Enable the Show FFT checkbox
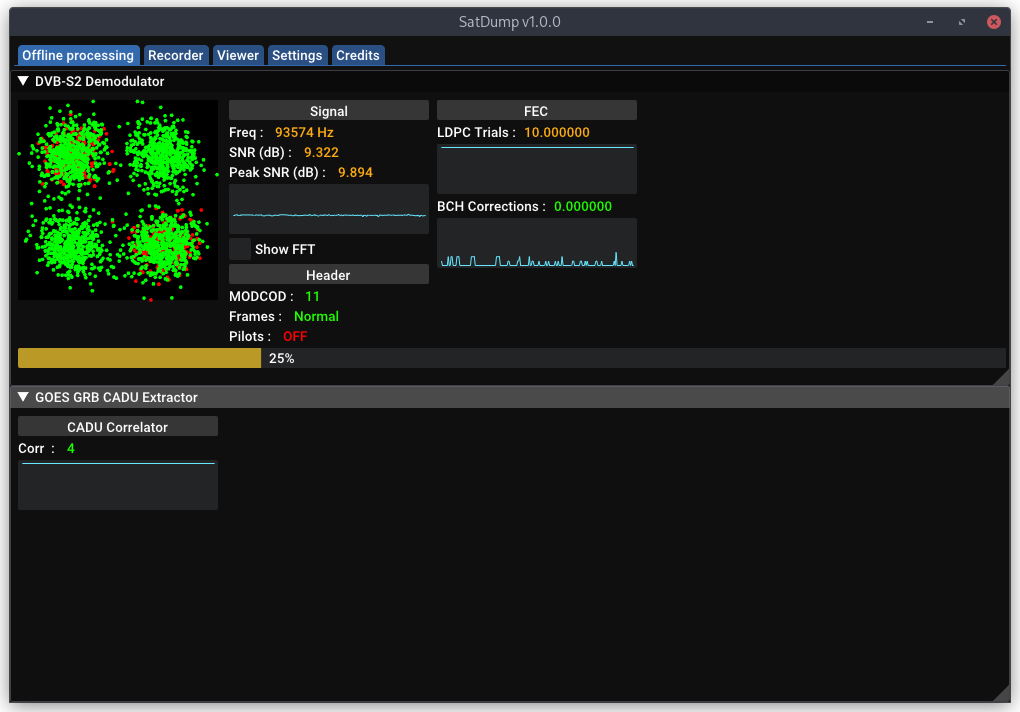This screenshot has height=712, width=1020. pyautogui.click(x=240, y=249)
